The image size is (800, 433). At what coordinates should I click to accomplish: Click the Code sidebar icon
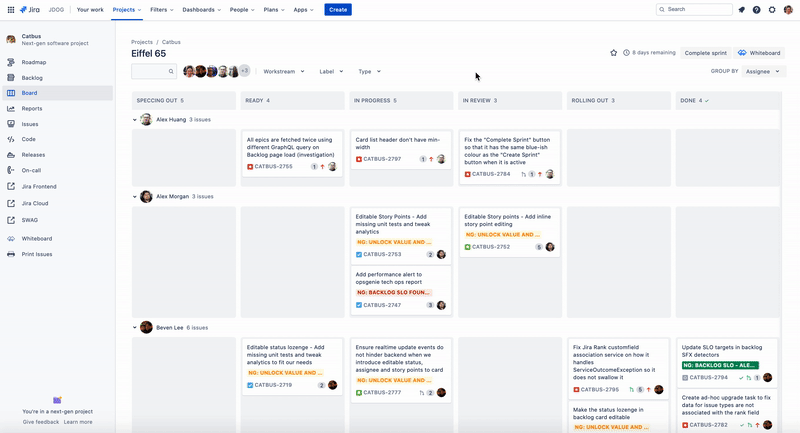tap(11, 139)
